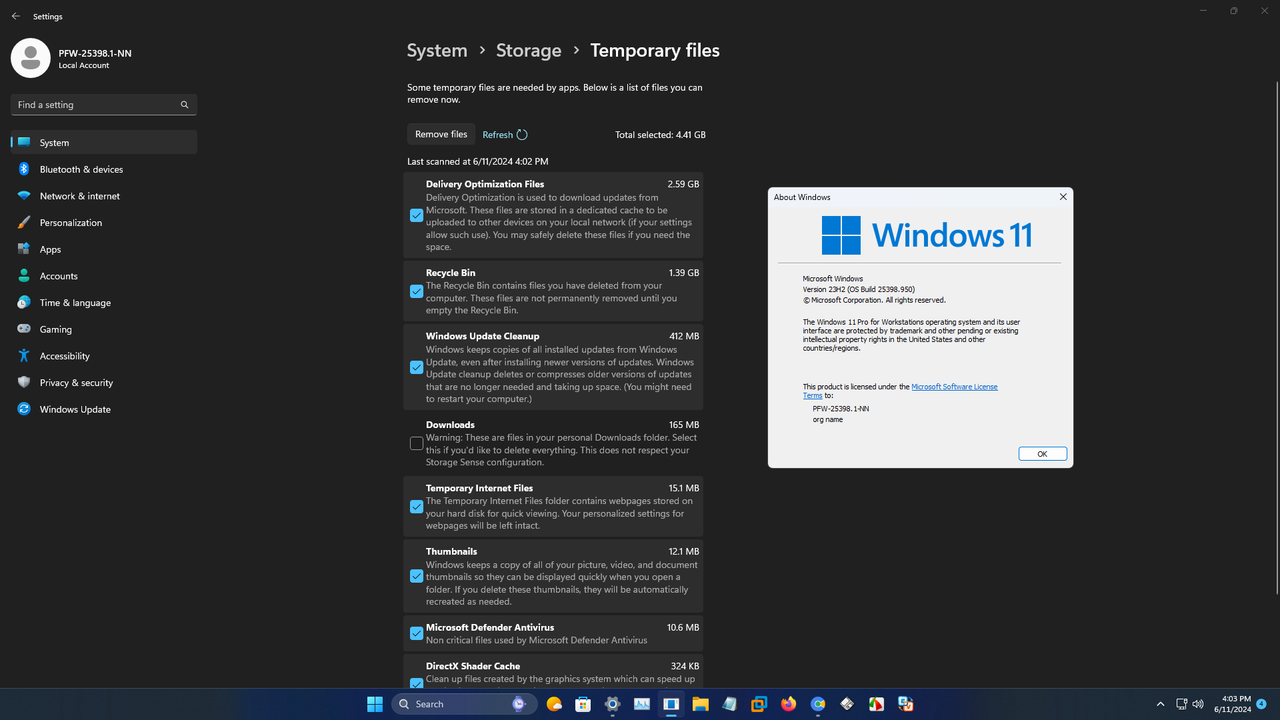The height and width of the screenshot is (720, 1280).
Task: Focus the Find a setting search box
Action: 104,105
